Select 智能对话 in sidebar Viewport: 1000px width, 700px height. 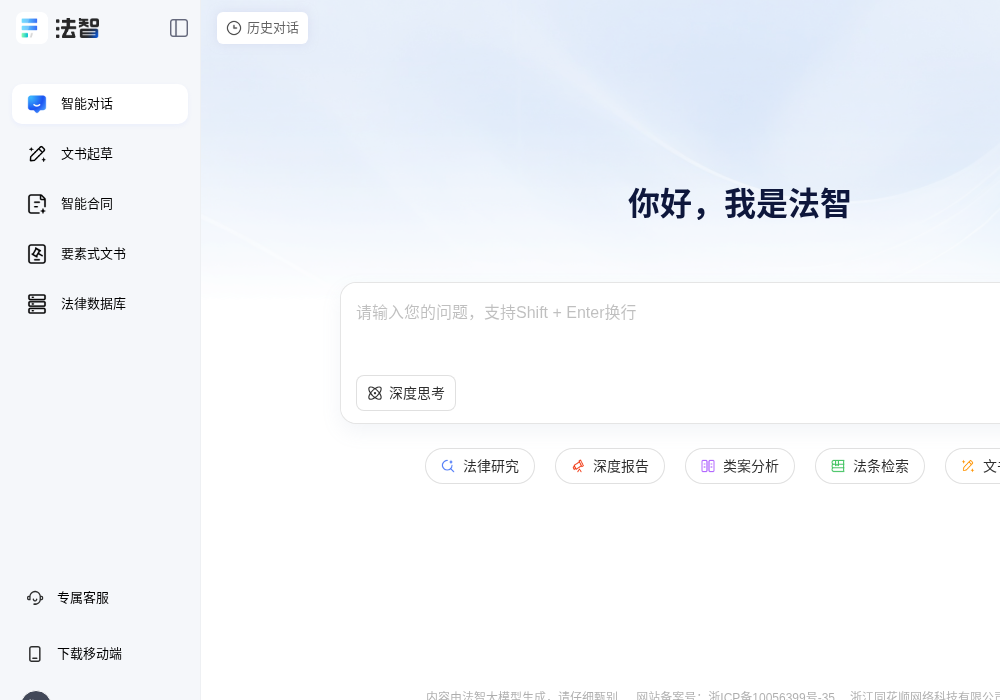point(99,104)
